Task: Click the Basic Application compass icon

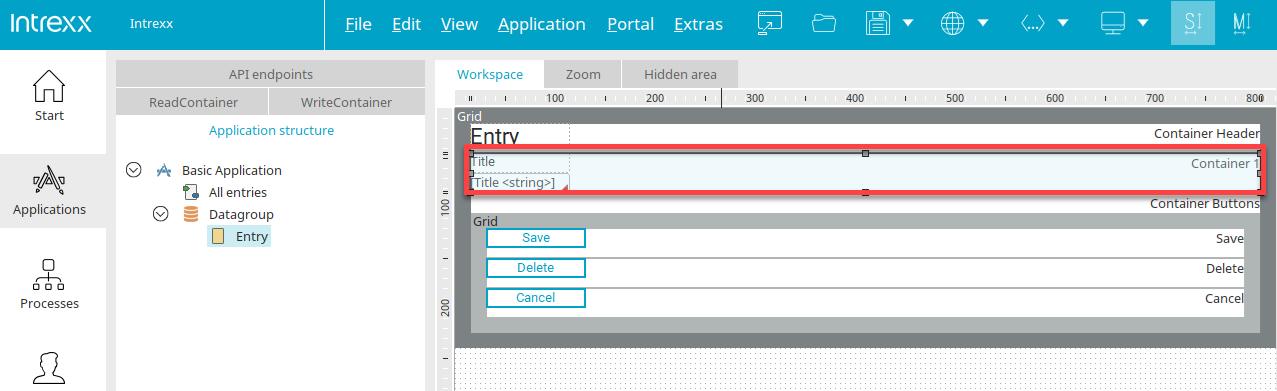Action: pos(164,171)
